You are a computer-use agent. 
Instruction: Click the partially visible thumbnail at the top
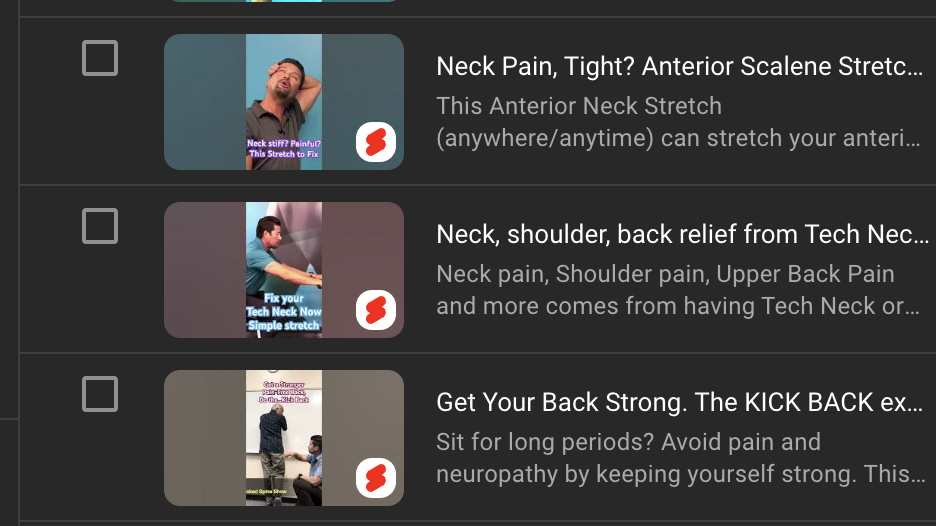(x=284, y=1)
